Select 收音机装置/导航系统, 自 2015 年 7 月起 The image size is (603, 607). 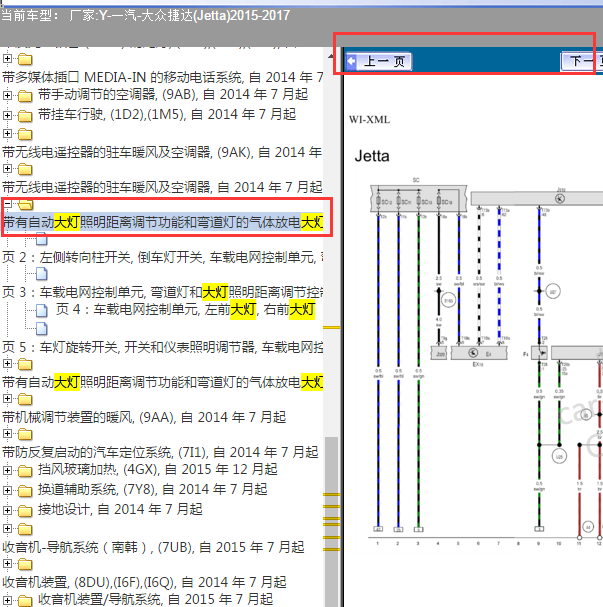155,600
